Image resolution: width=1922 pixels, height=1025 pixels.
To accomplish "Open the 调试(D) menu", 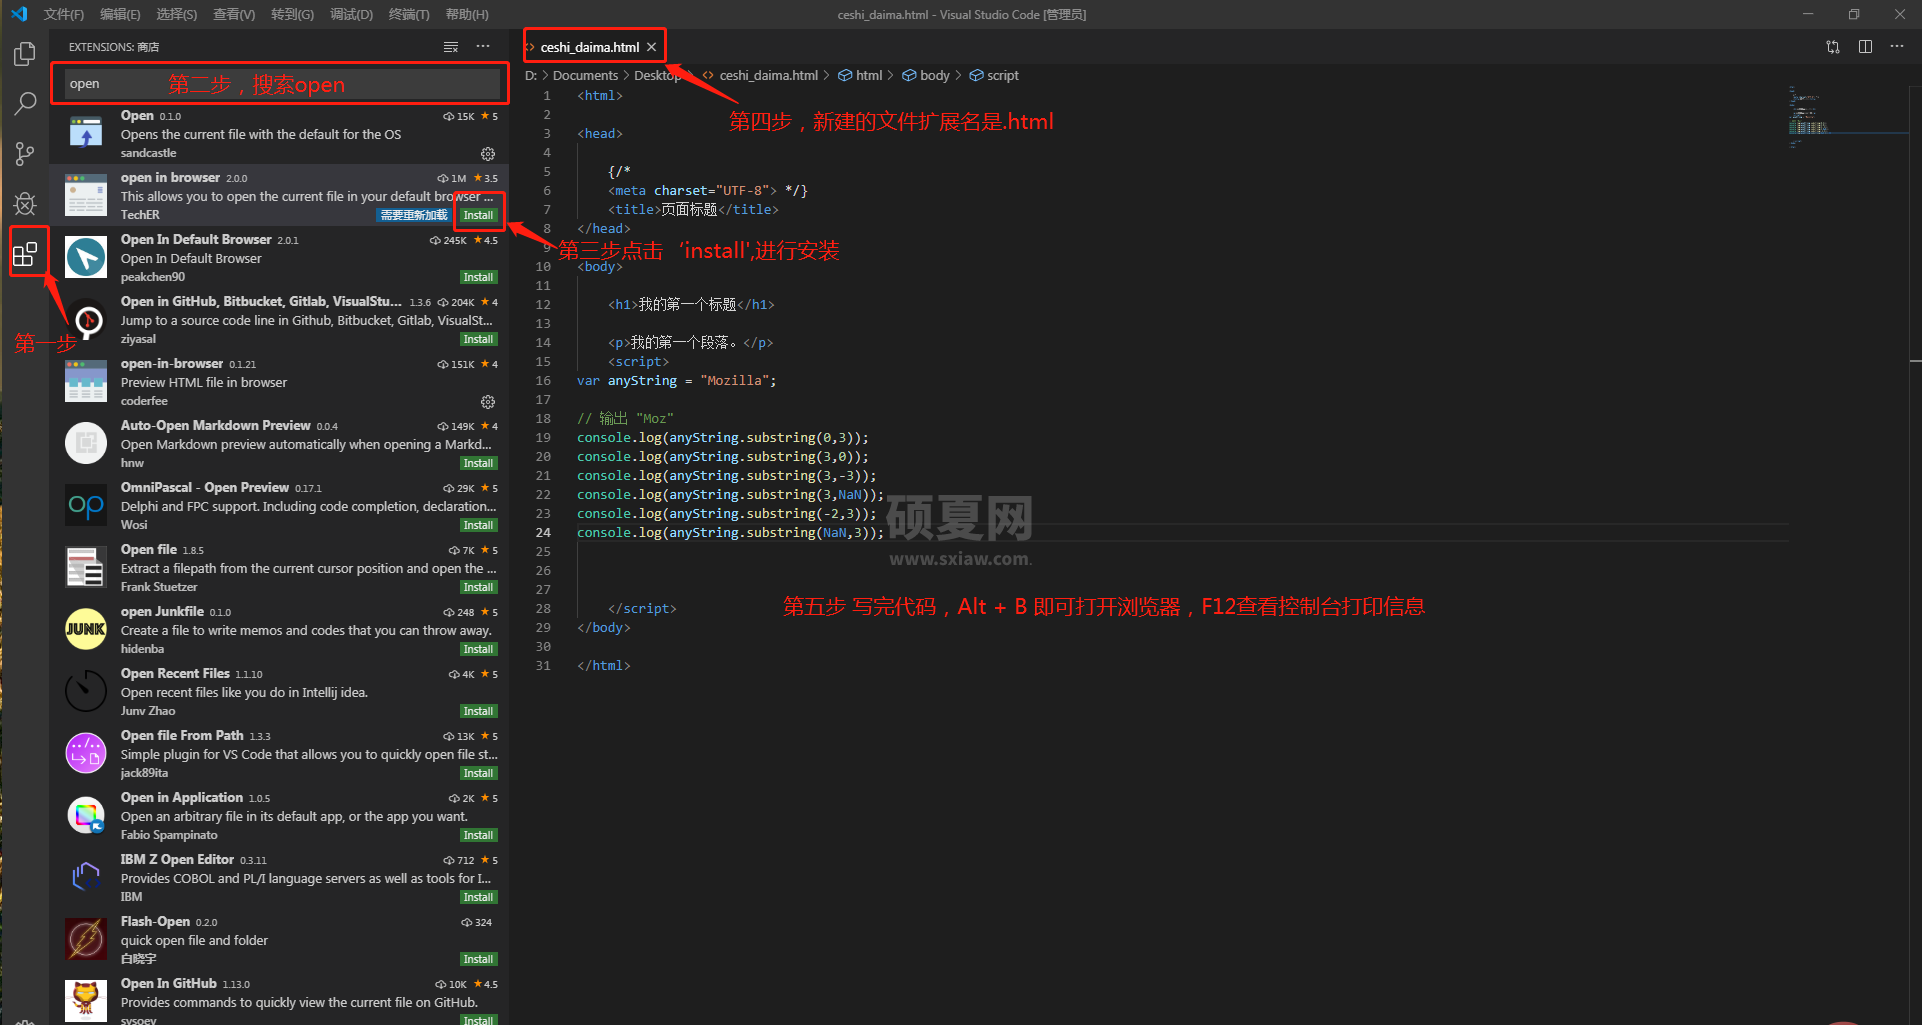I will tap(351, 14).
